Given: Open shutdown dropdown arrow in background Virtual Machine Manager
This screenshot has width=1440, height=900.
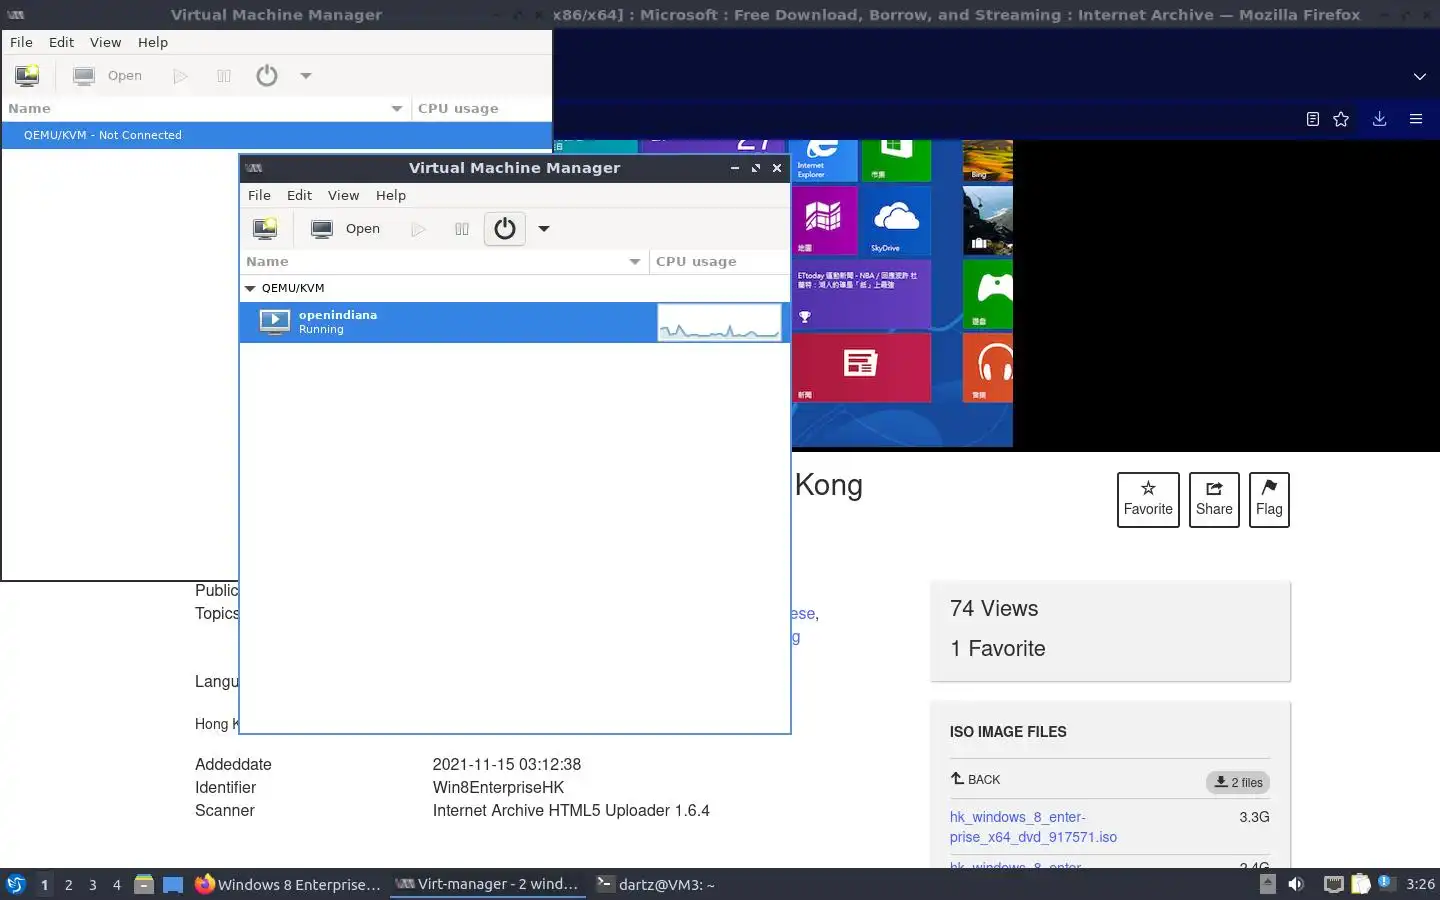Looking at the screenshot, I should point(306,76).
